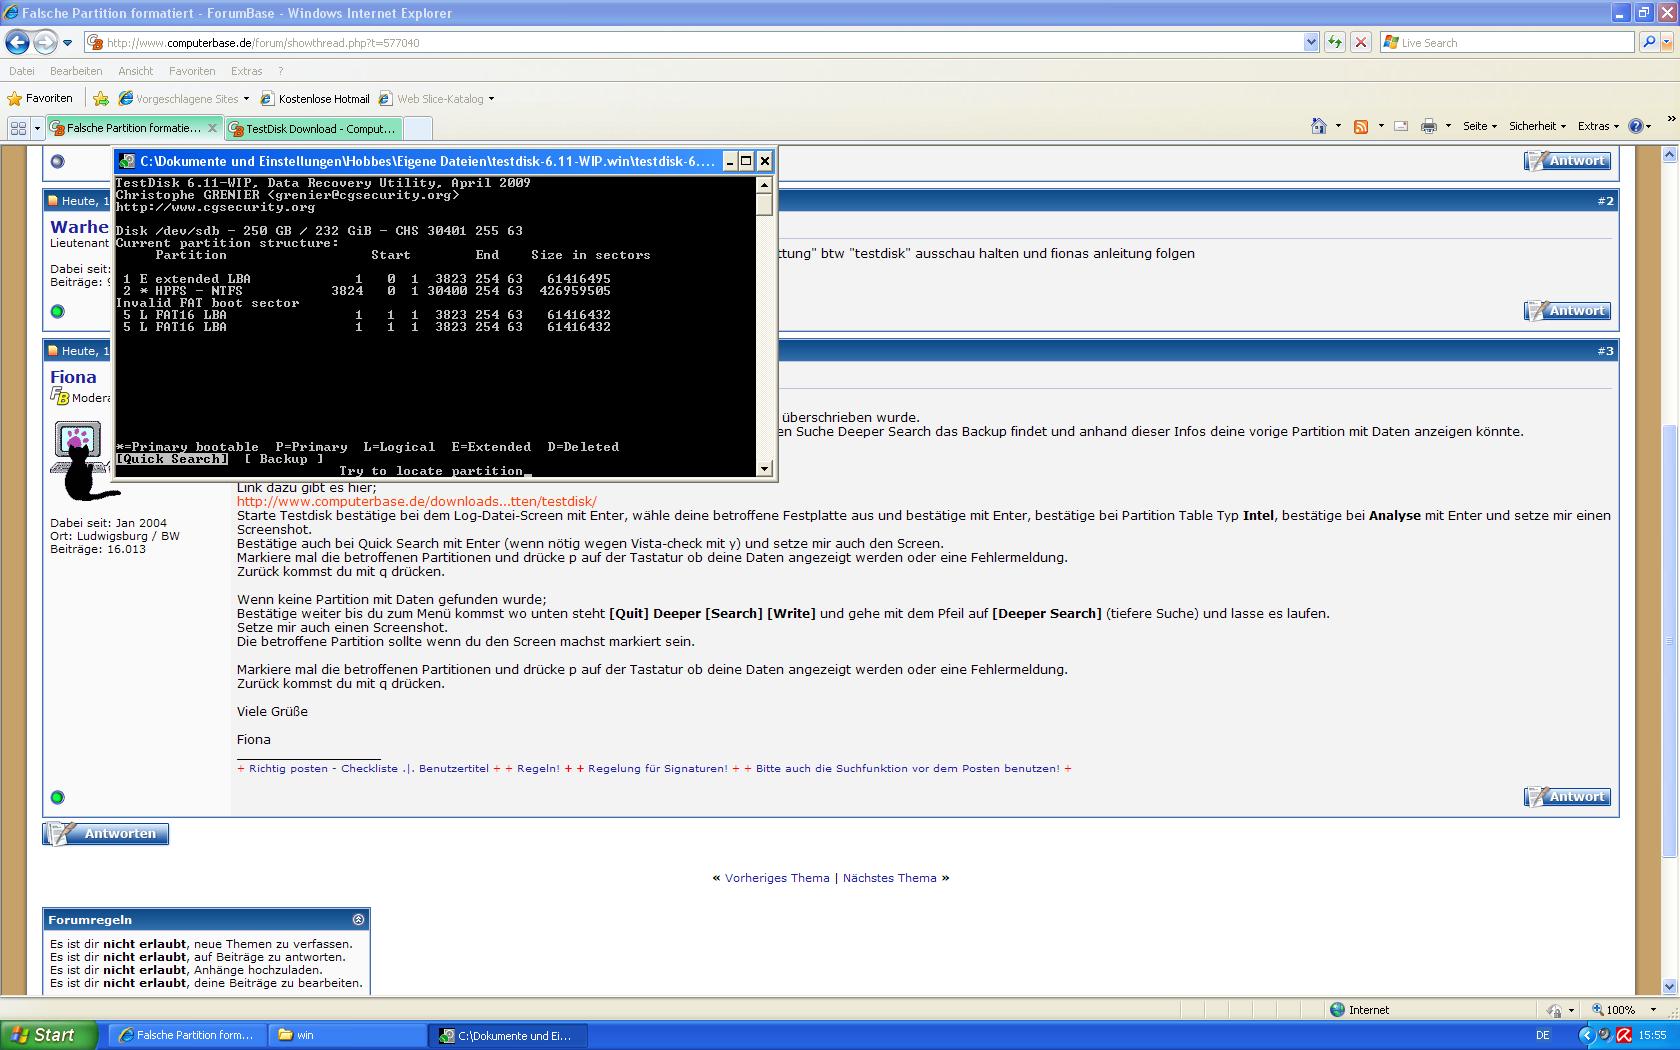Viewport: 1680px width, 1050px height.
Task: Click the red antivirus tray icon
Action: [x=1623, y=1035]
